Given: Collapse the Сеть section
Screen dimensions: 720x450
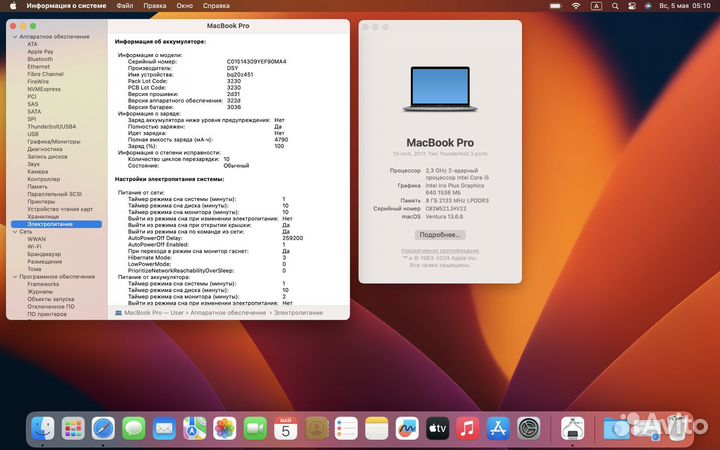Looking at the screenshot, I should (x=15, y=232).
